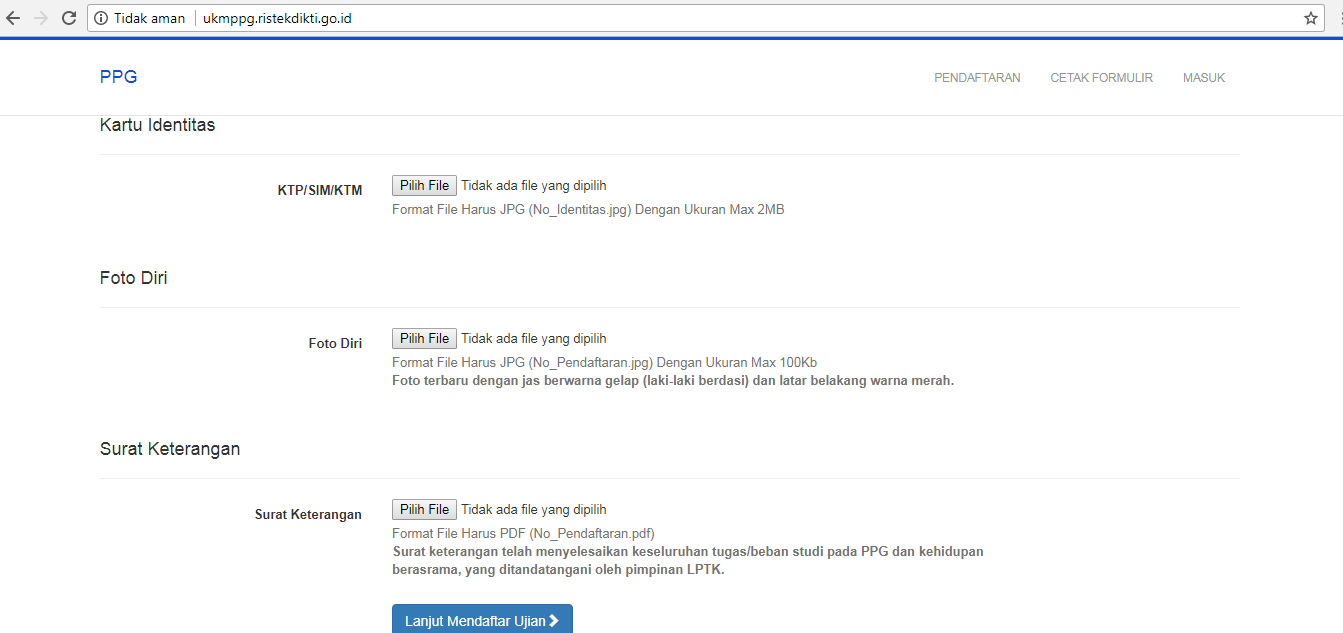This screenshot has height=633, width=1343.
Task: Click the Kartu Identitas heading
Action: coord(157,125)
